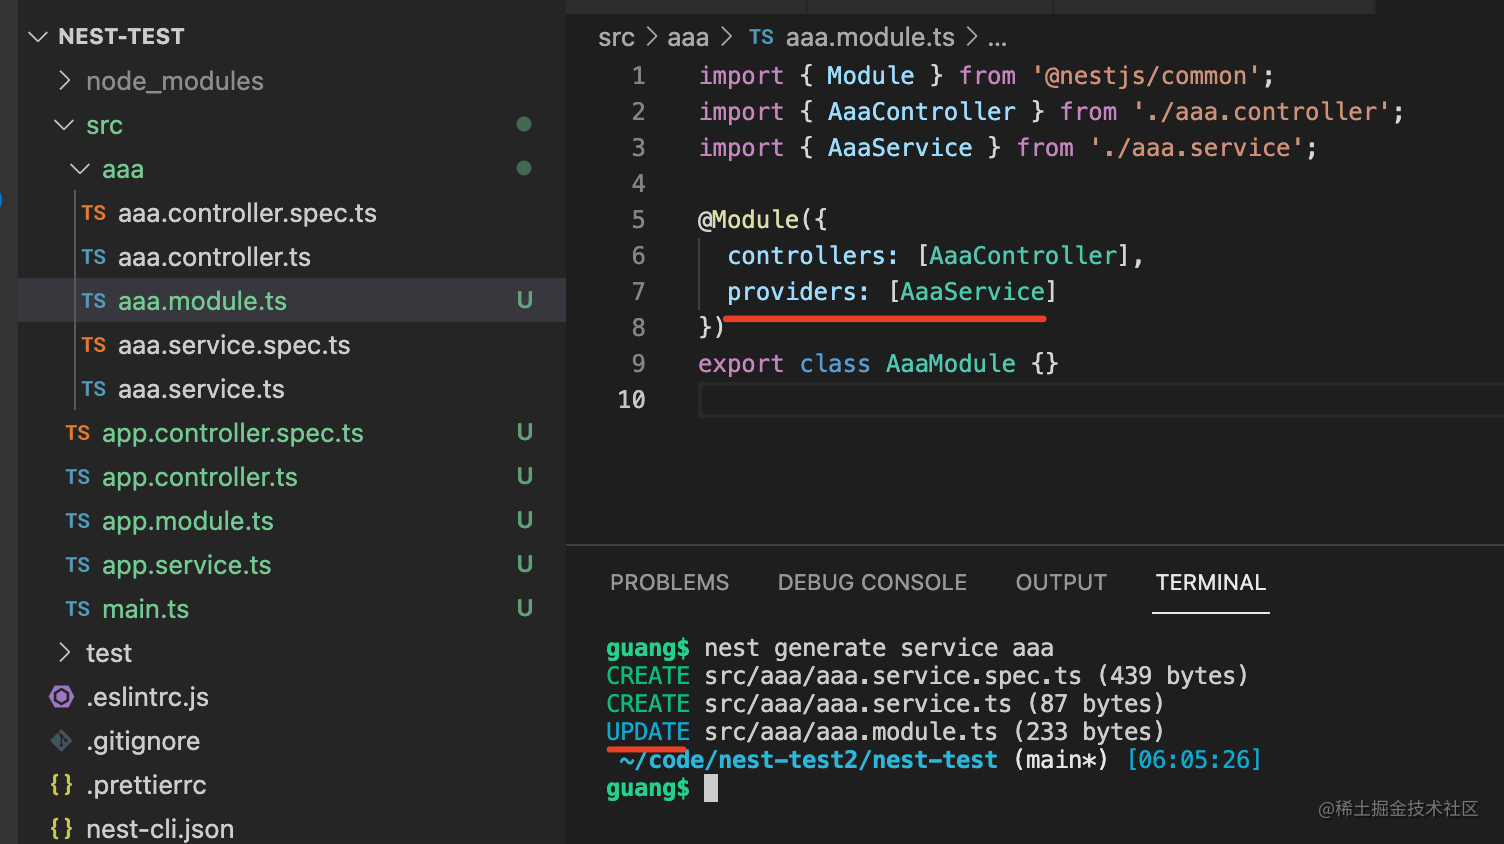Click the braces icon beside nest-cli.json
Image resolution: width=1504 pixels, height=844 pixels.
click(62, 829)
